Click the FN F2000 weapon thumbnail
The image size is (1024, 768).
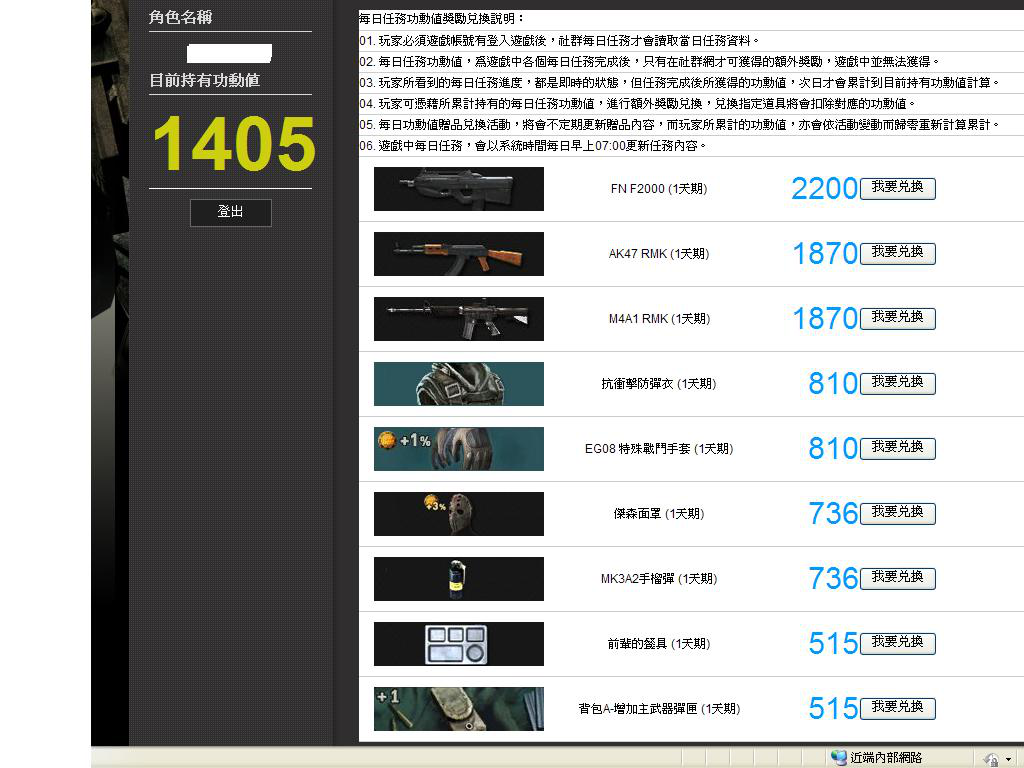[458, 189]
